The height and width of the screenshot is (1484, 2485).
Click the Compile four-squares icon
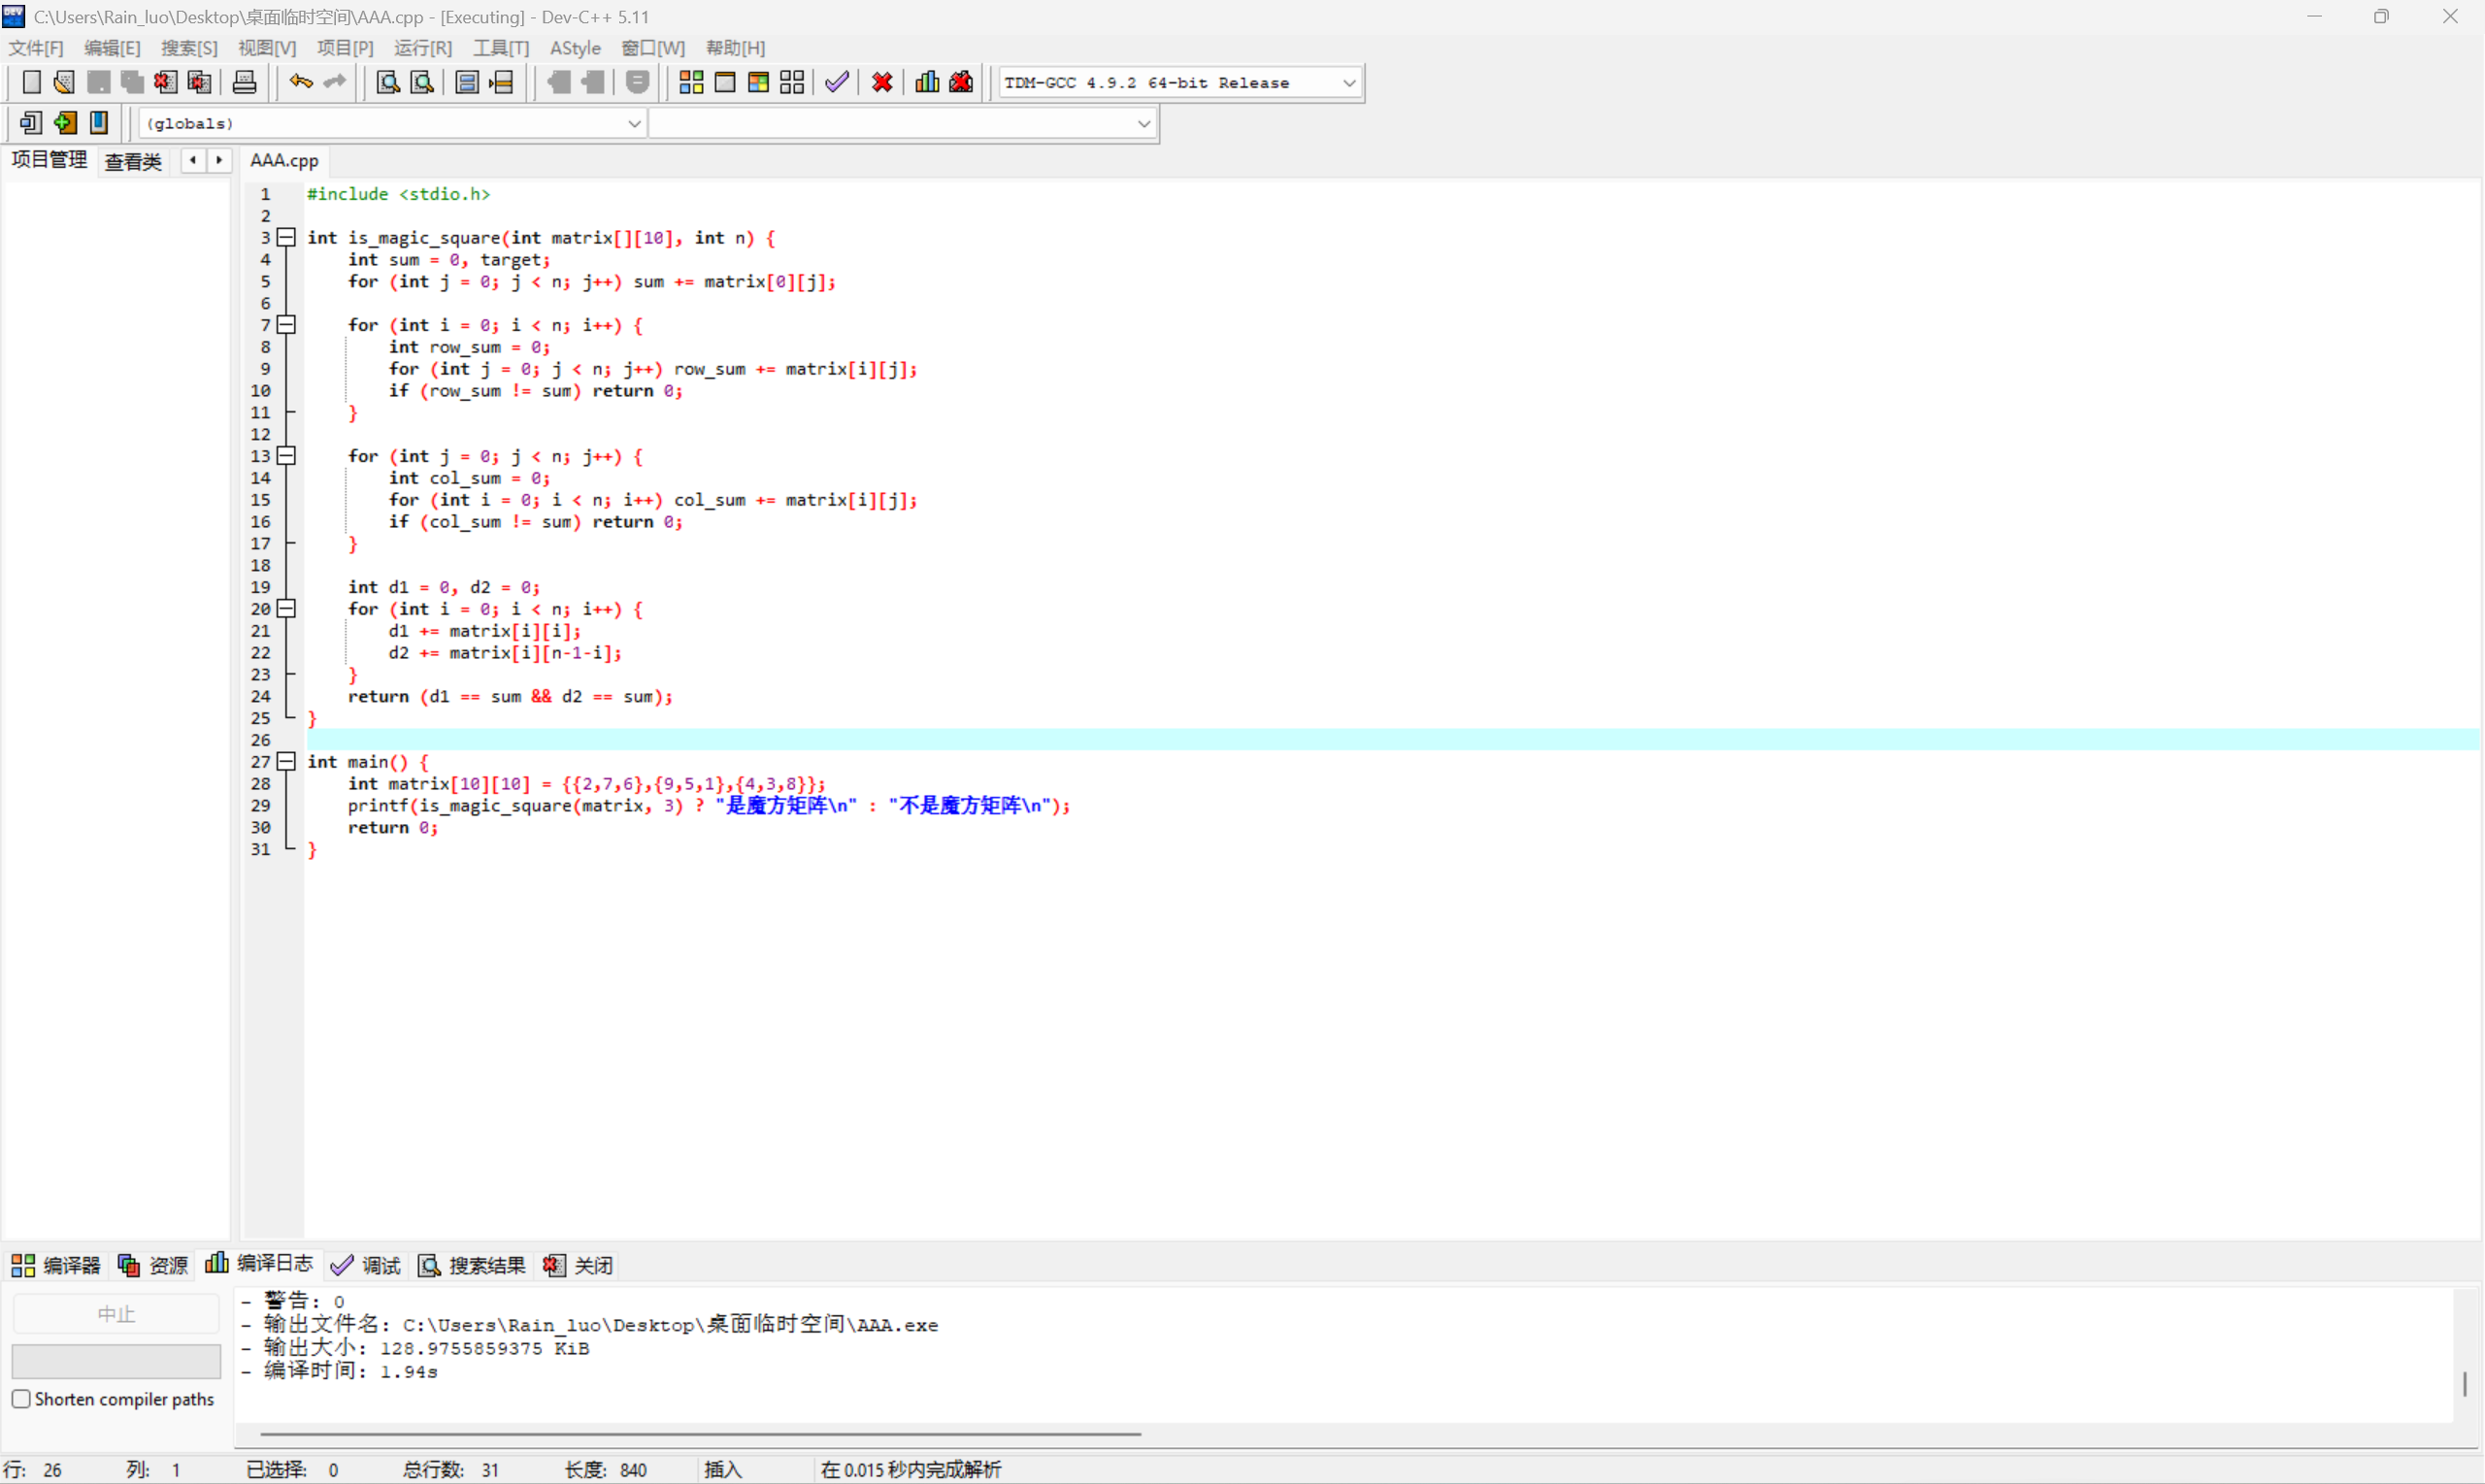pos(691,82)
